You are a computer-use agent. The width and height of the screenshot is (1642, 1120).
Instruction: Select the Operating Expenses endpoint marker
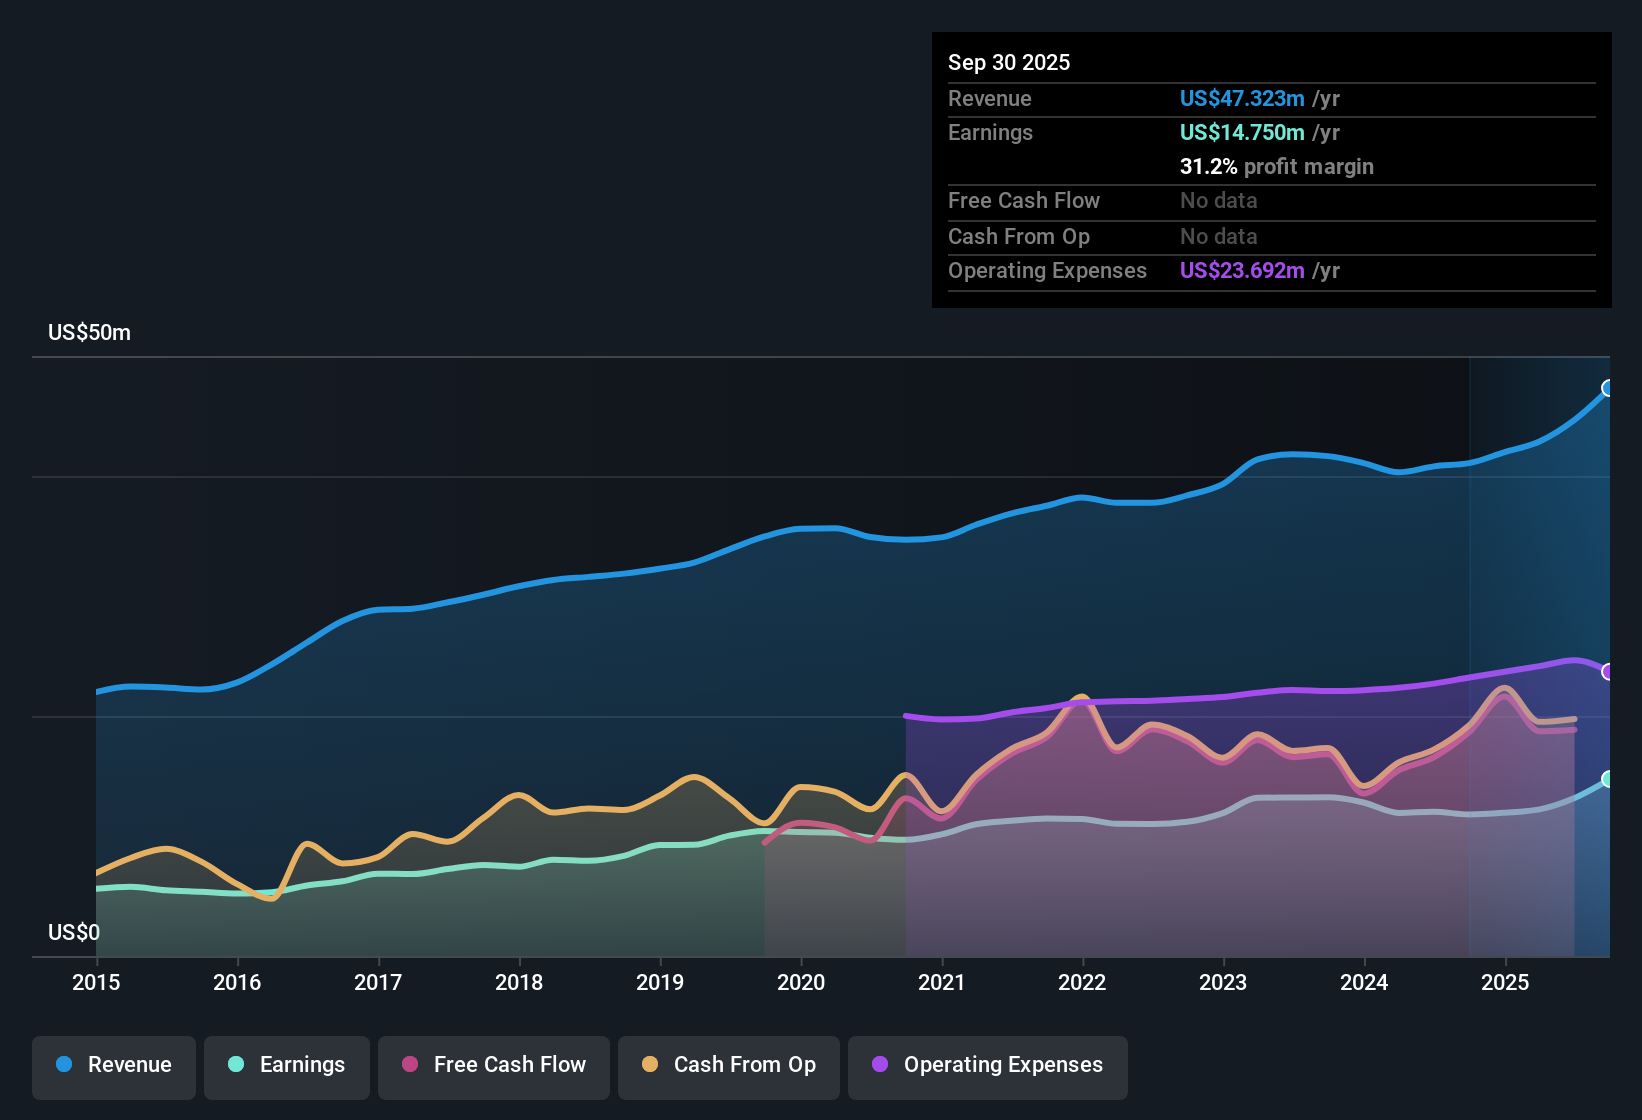click(x=1608, y=672)
